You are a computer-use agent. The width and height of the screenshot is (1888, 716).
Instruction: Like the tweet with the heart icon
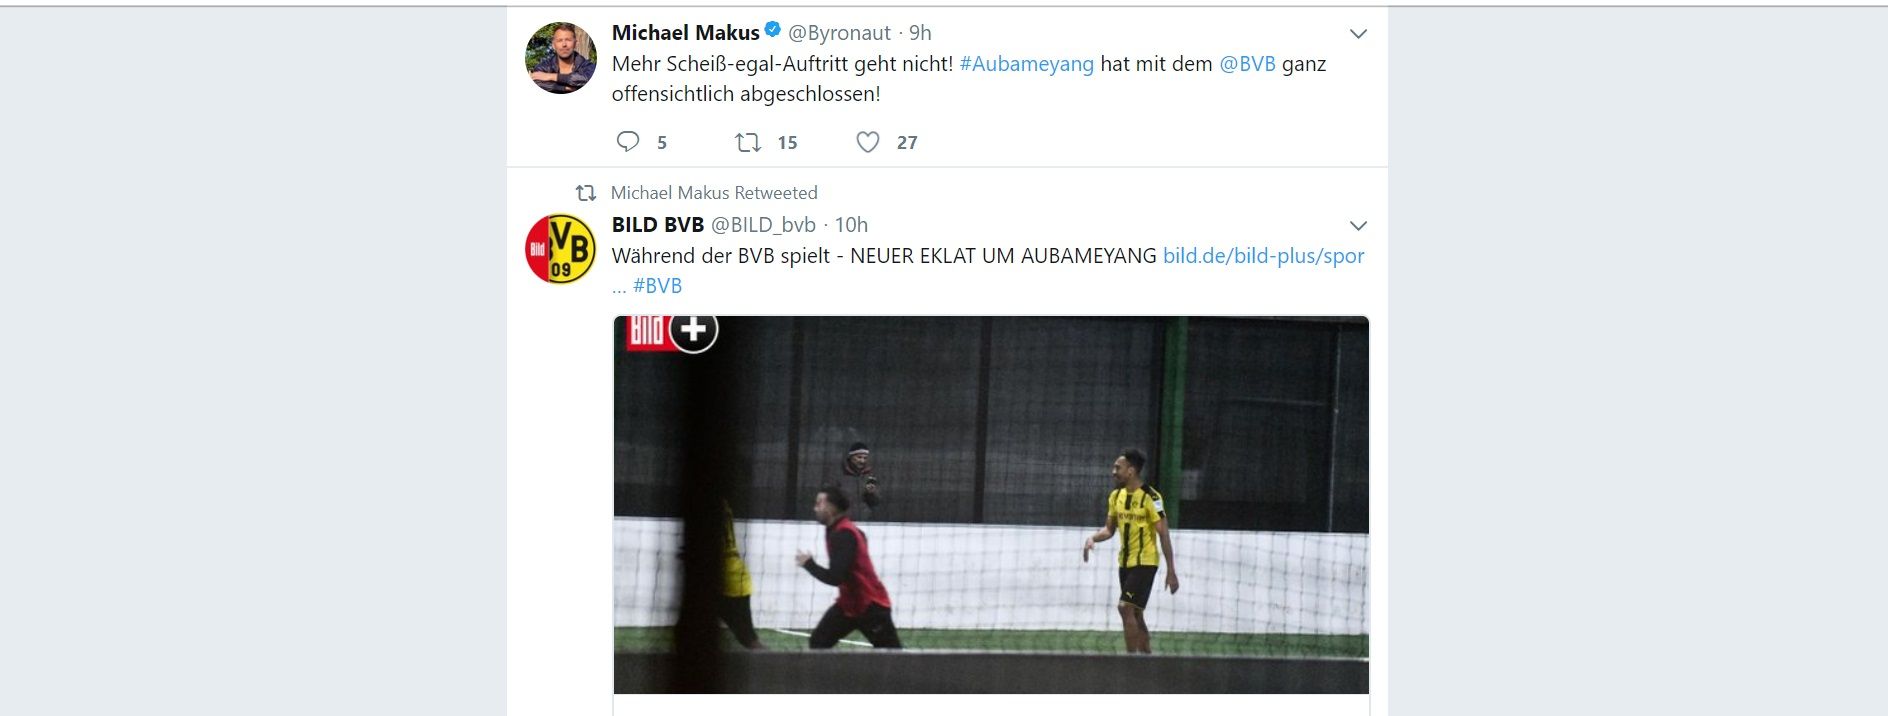click(868, 142)
